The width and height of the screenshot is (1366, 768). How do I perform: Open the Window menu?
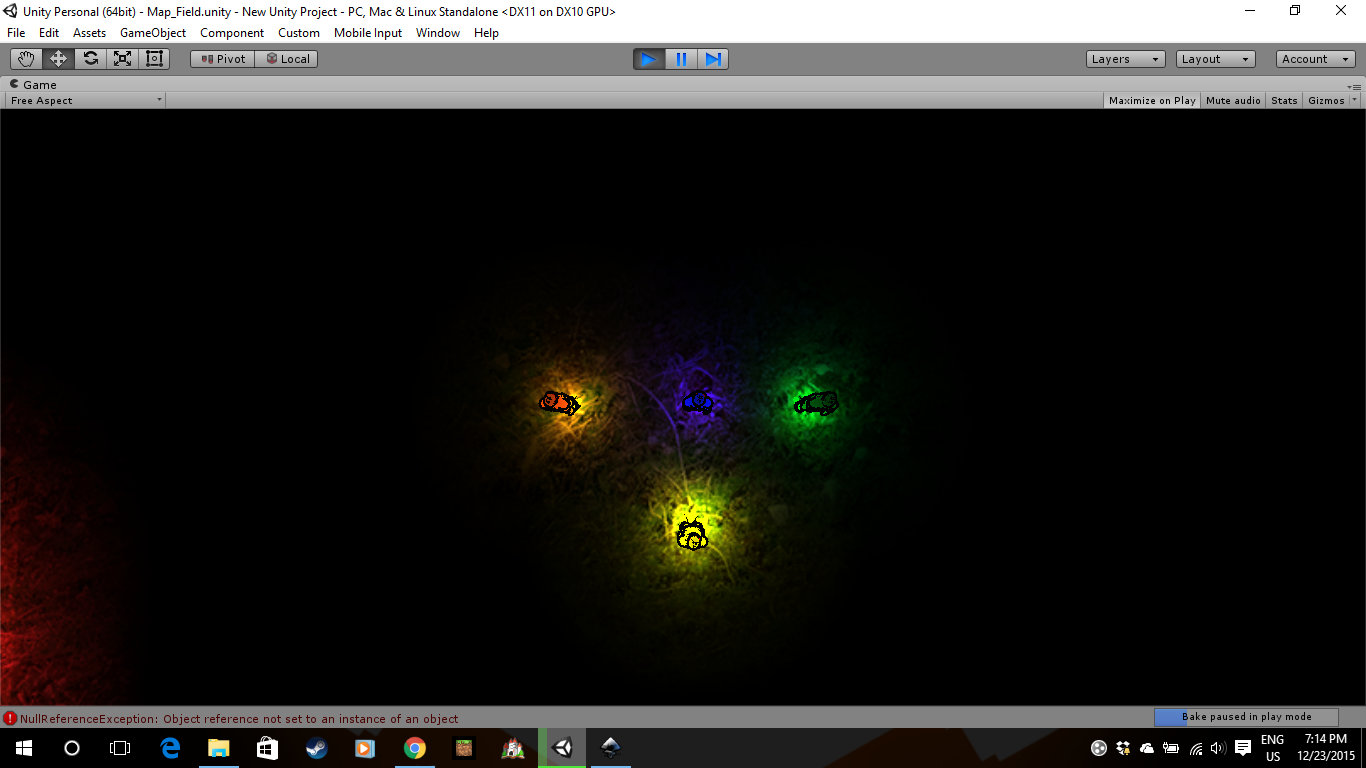[438, 33]
